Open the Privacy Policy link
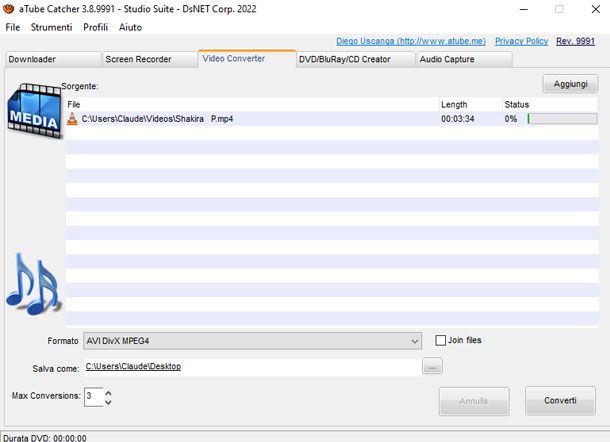Image resolution: width=610 pixels, height=442 pixels. pos(521,41)
